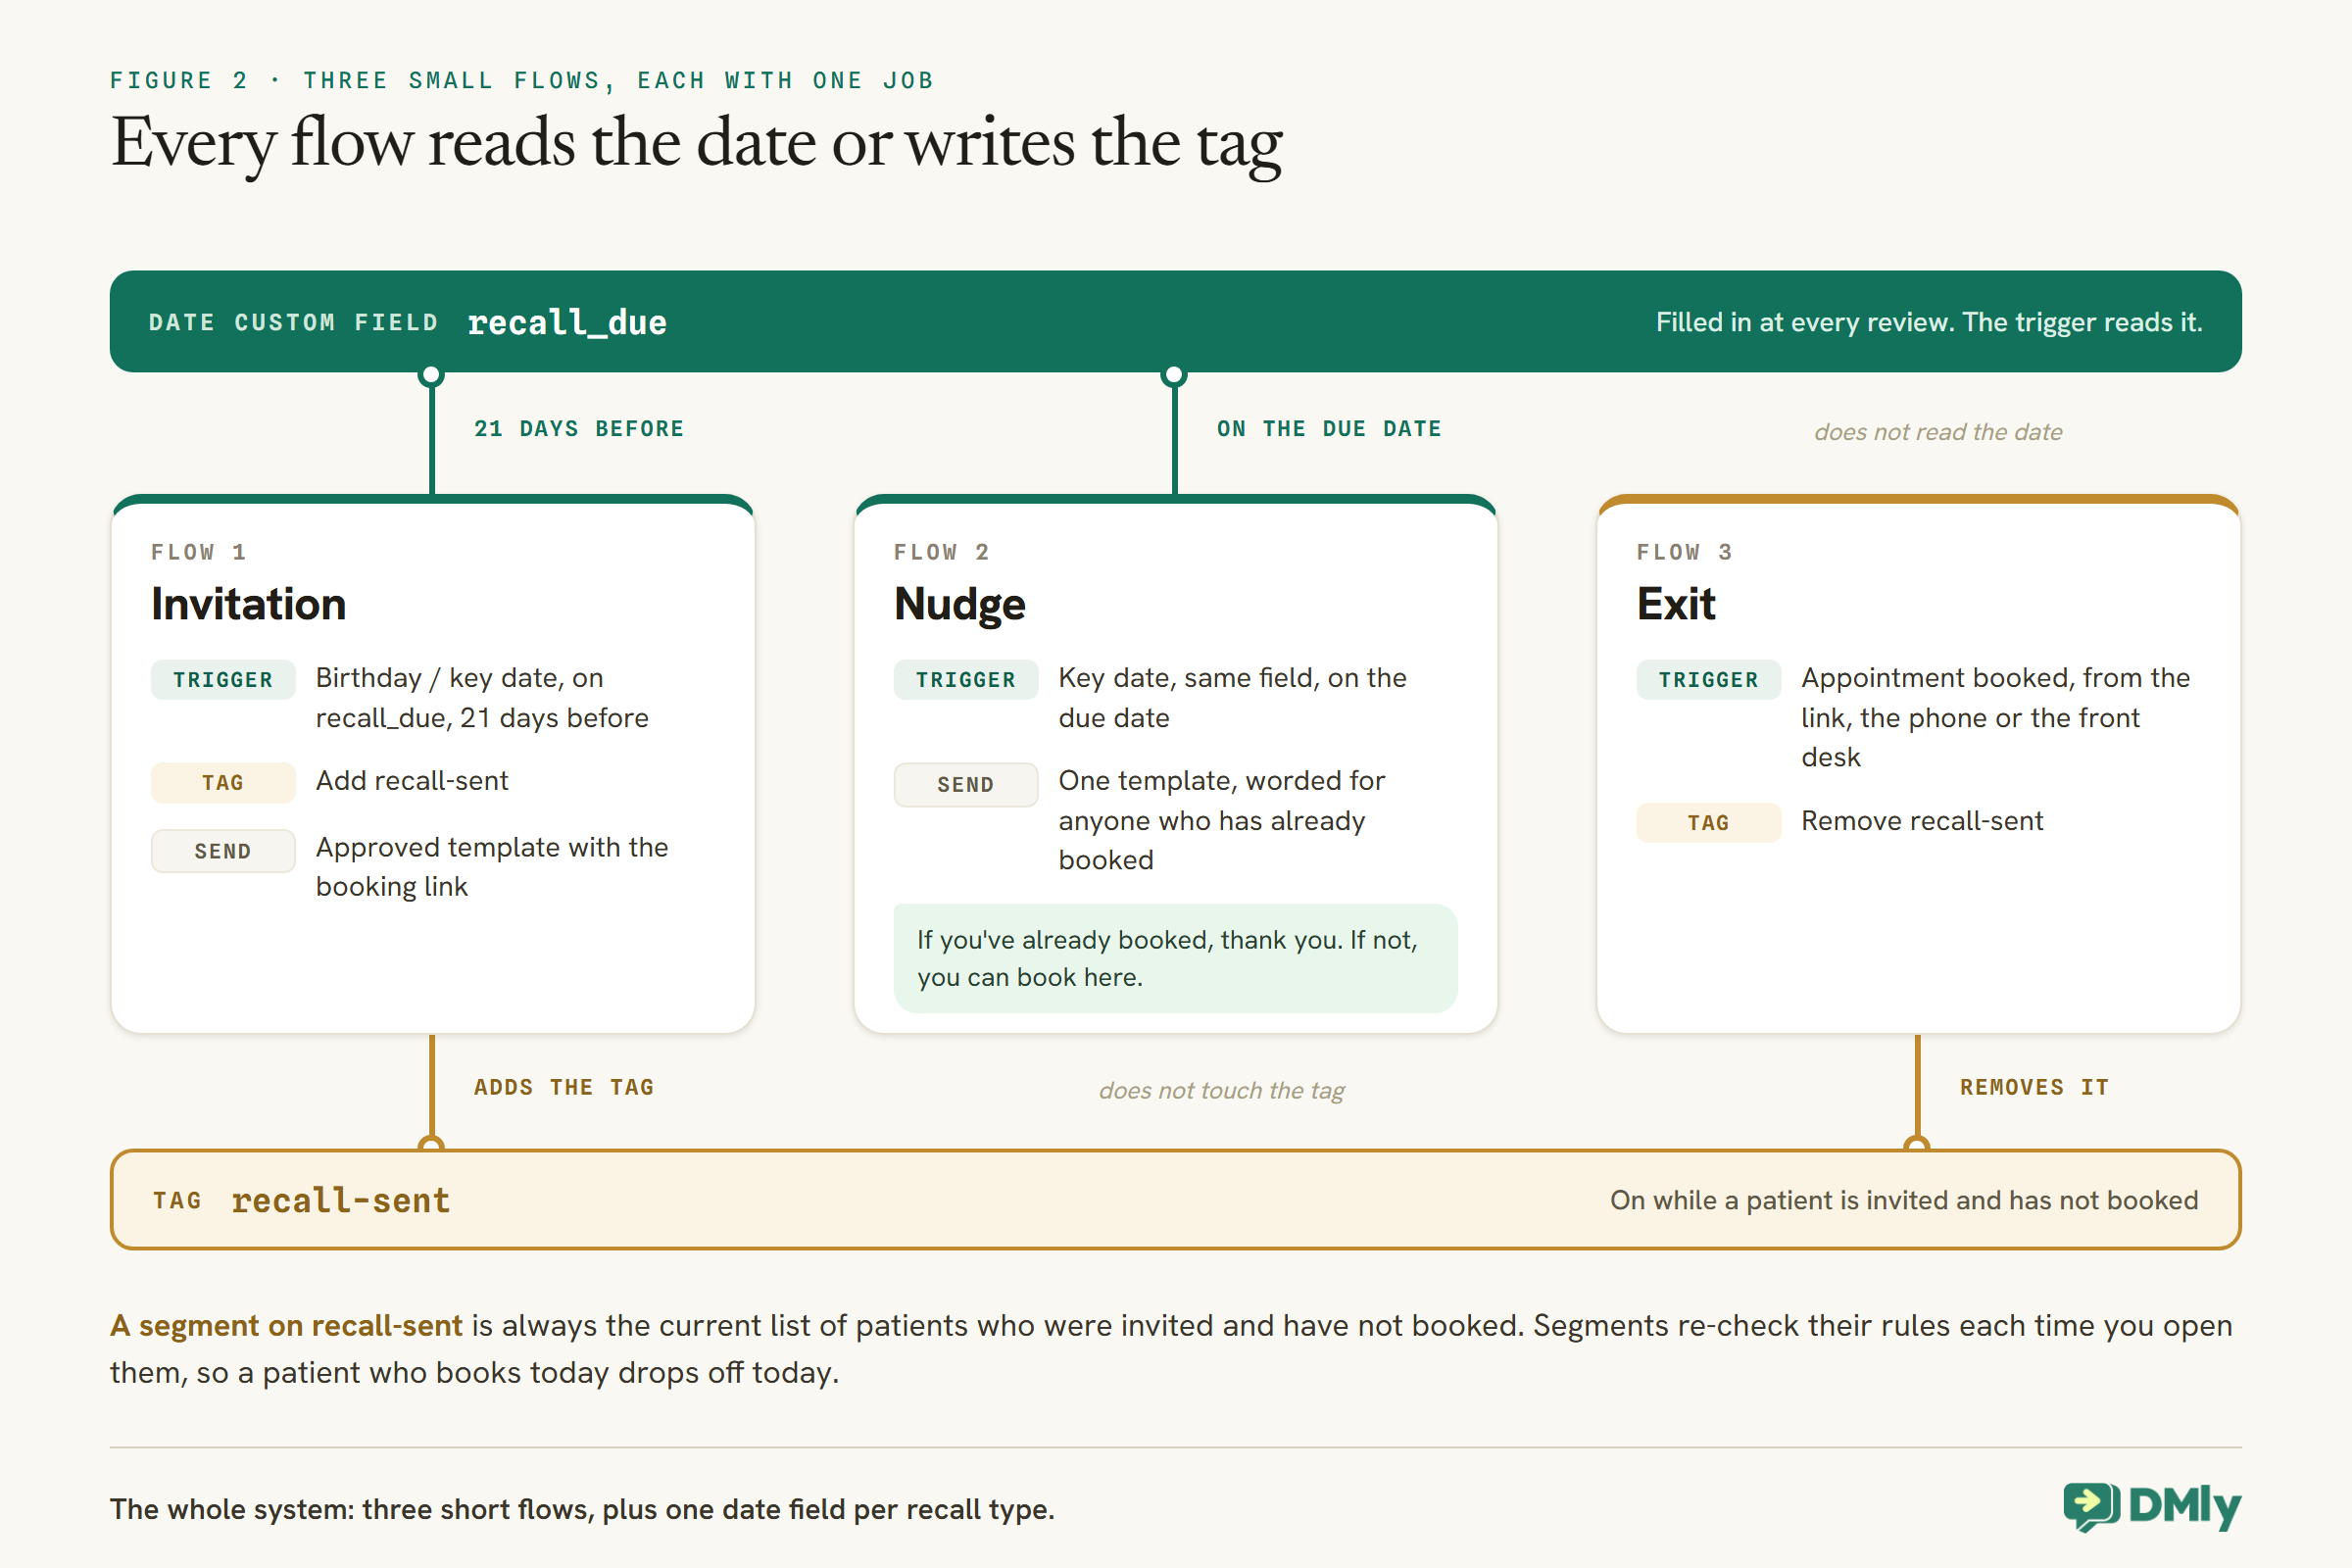Click the Nudge heading

tap(960, 604)
